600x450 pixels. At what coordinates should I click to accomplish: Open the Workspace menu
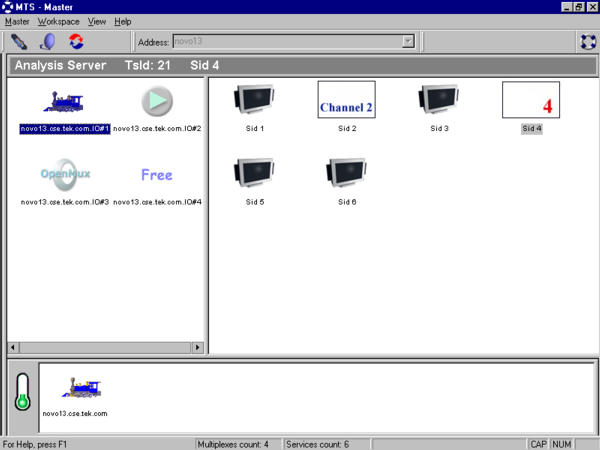pos(58,21)
